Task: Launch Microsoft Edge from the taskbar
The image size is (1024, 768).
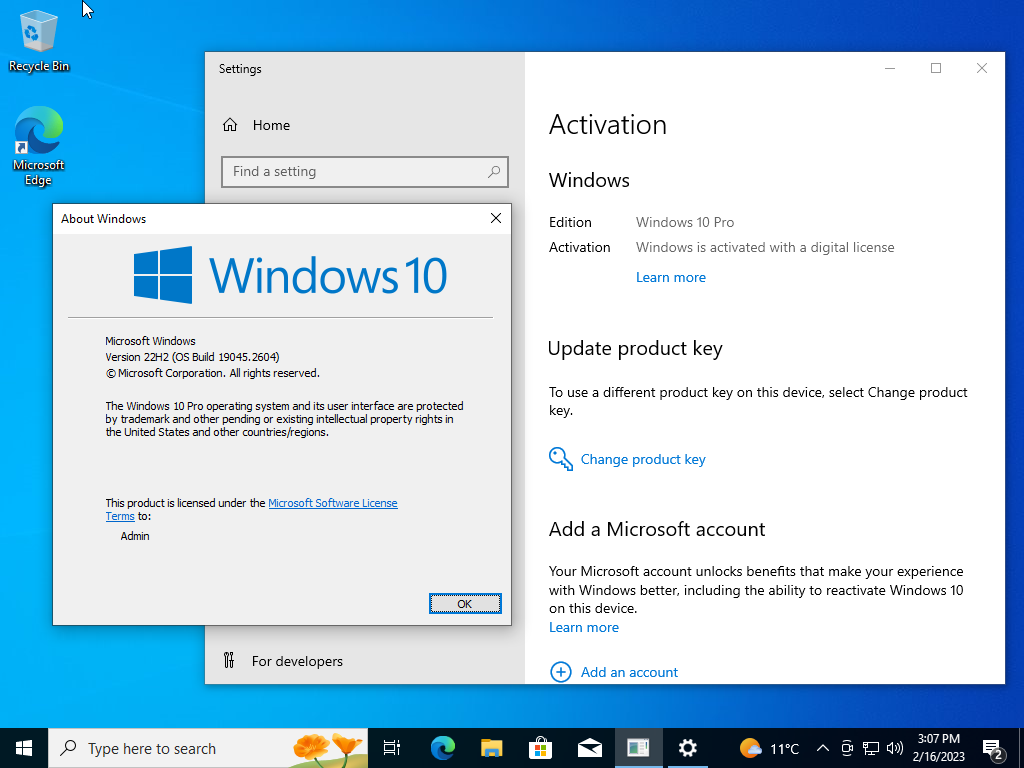Action: [x=442, y=748]
